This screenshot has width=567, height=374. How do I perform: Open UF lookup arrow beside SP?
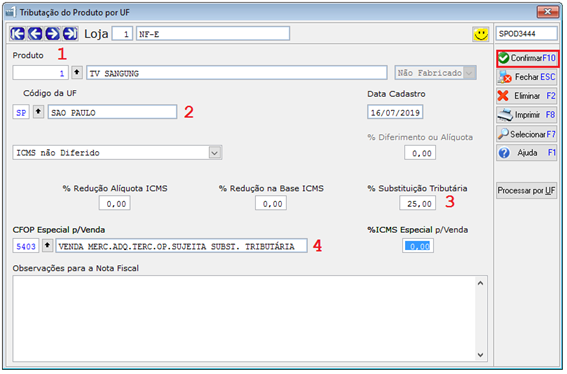coord(38,112)
